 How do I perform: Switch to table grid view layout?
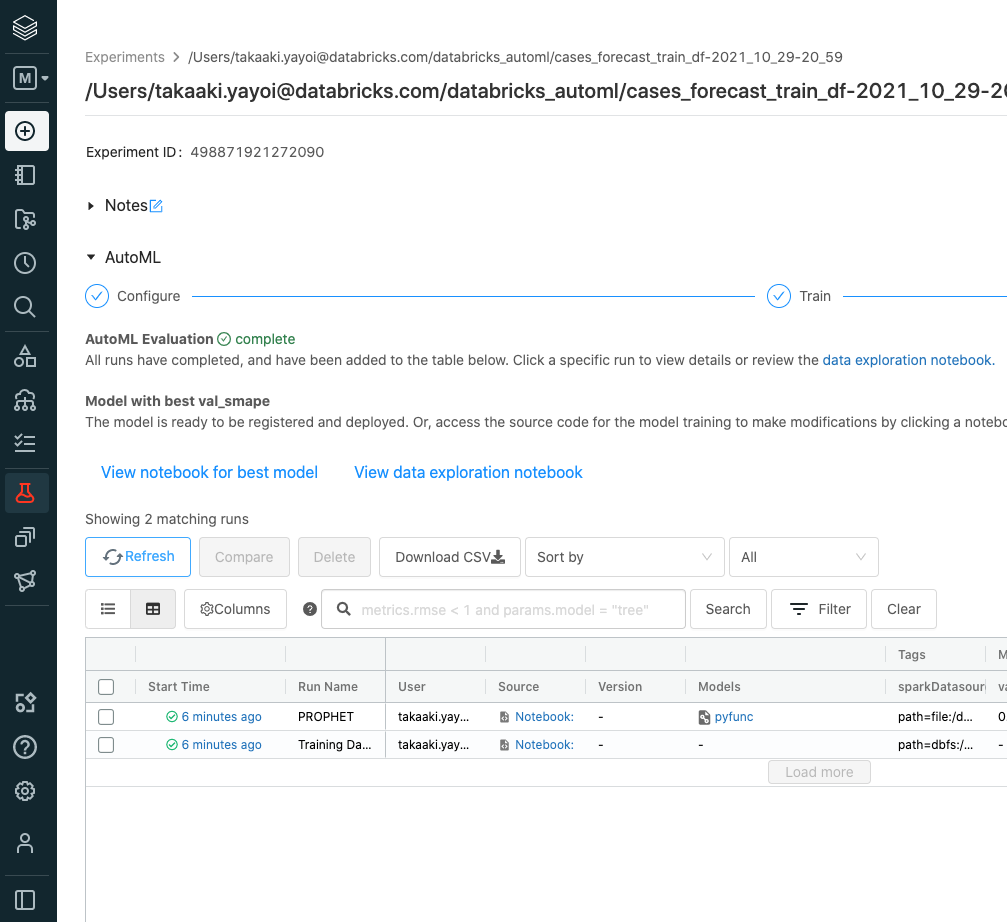(153, 609)
